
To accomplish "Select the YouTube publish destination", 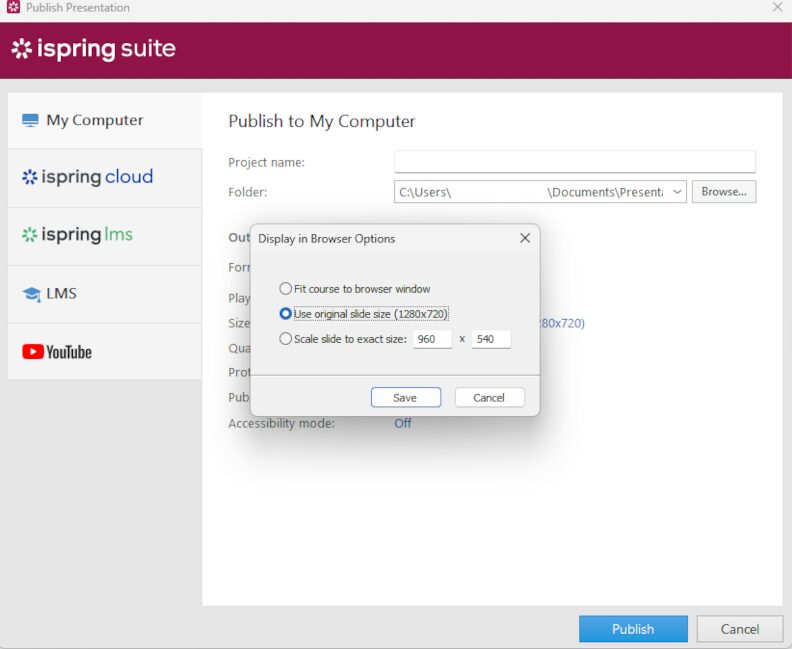I will [x=105, y=352].
